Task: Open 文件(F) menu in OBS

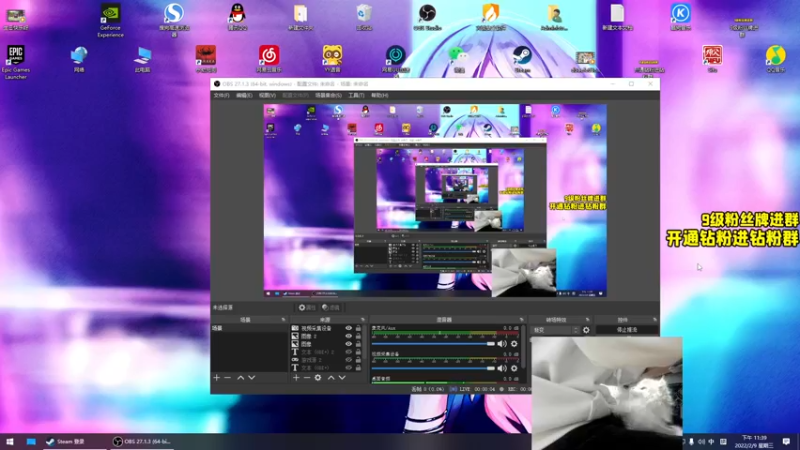Action: pos(221,95)
